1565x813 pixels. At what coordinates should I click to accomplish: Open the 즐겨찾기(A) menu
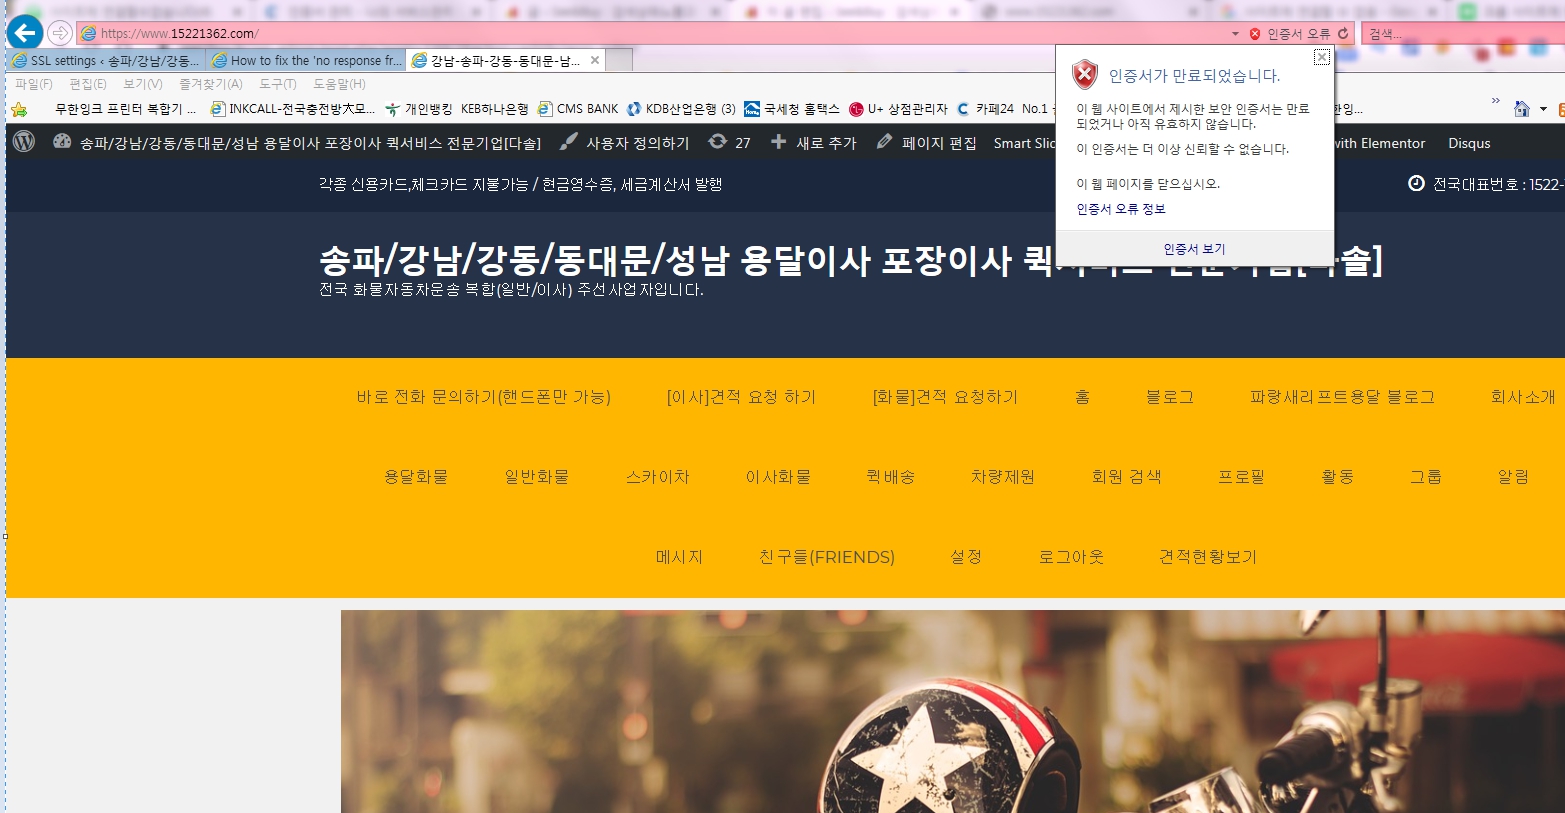click(211, 84)
